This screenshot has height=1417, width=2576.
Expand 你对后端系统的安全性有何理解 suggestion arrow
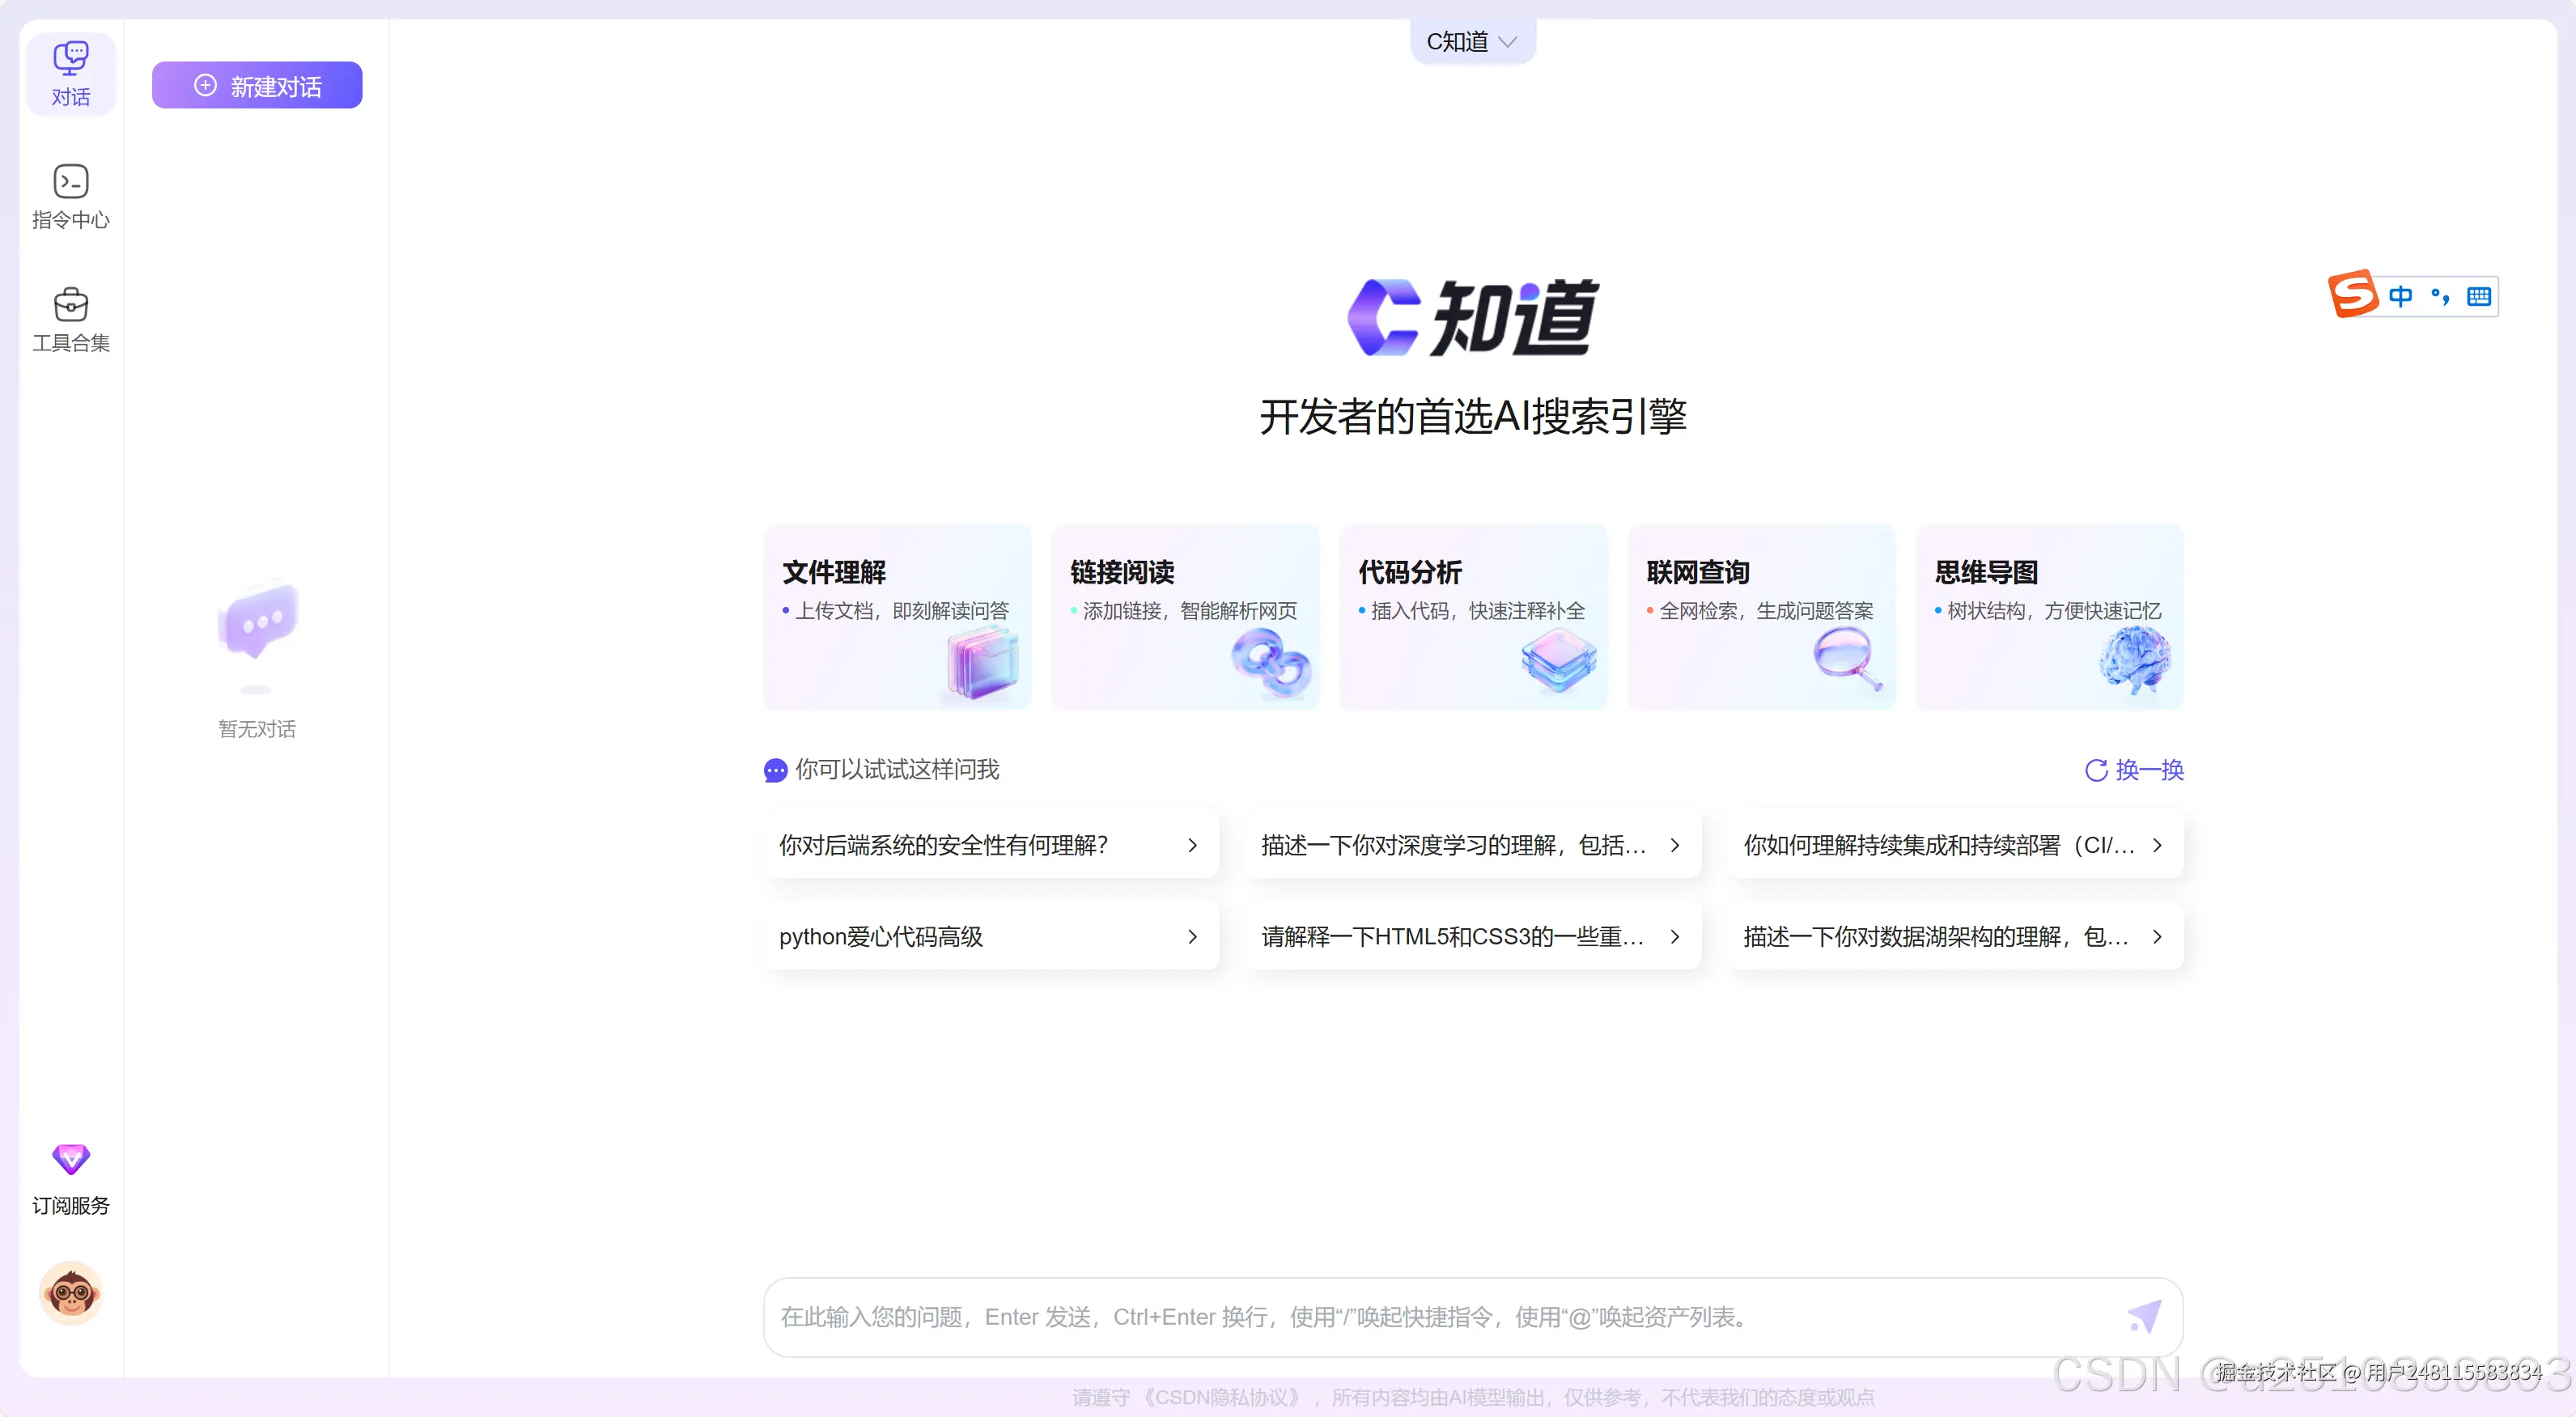pyautogui.click(x=1192, y=845)
